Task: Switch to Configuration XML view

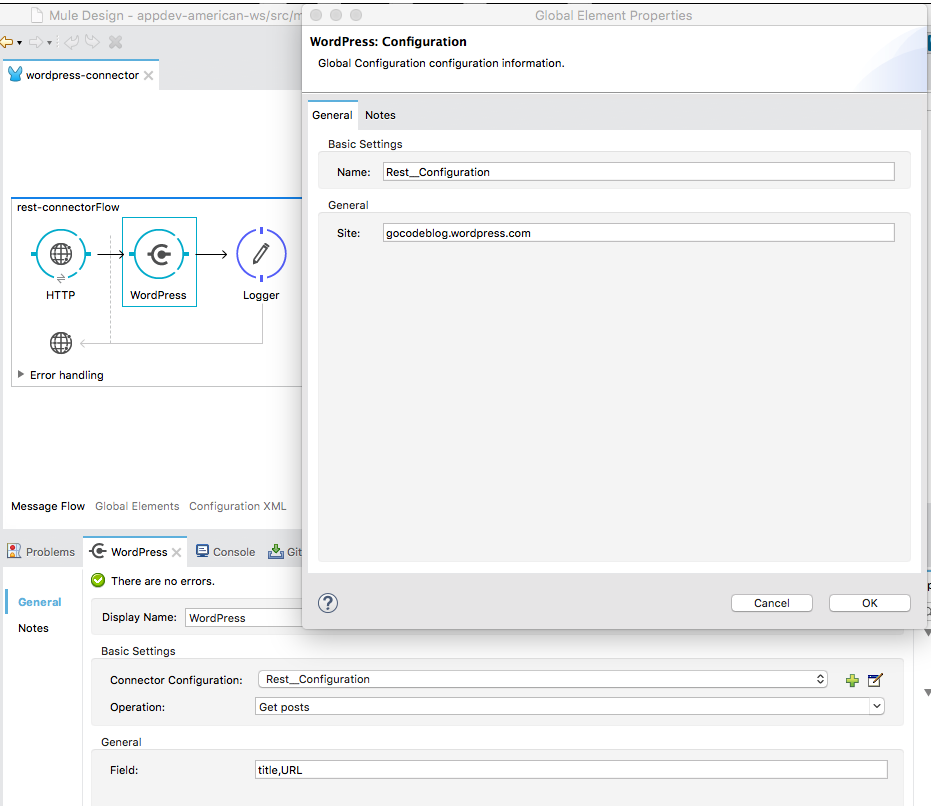Action: pos(238,506)
